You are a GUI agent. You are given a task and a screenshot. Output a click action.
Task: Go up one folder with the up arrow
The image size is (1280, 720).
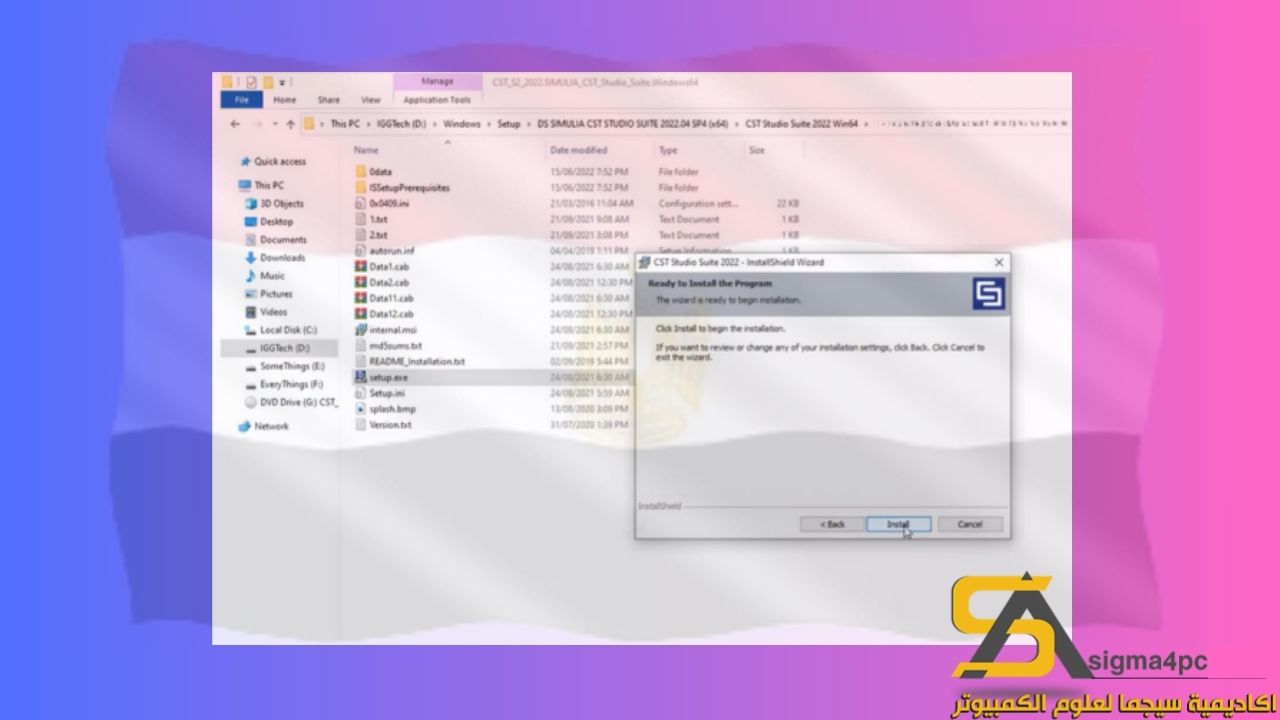[290, 124]
